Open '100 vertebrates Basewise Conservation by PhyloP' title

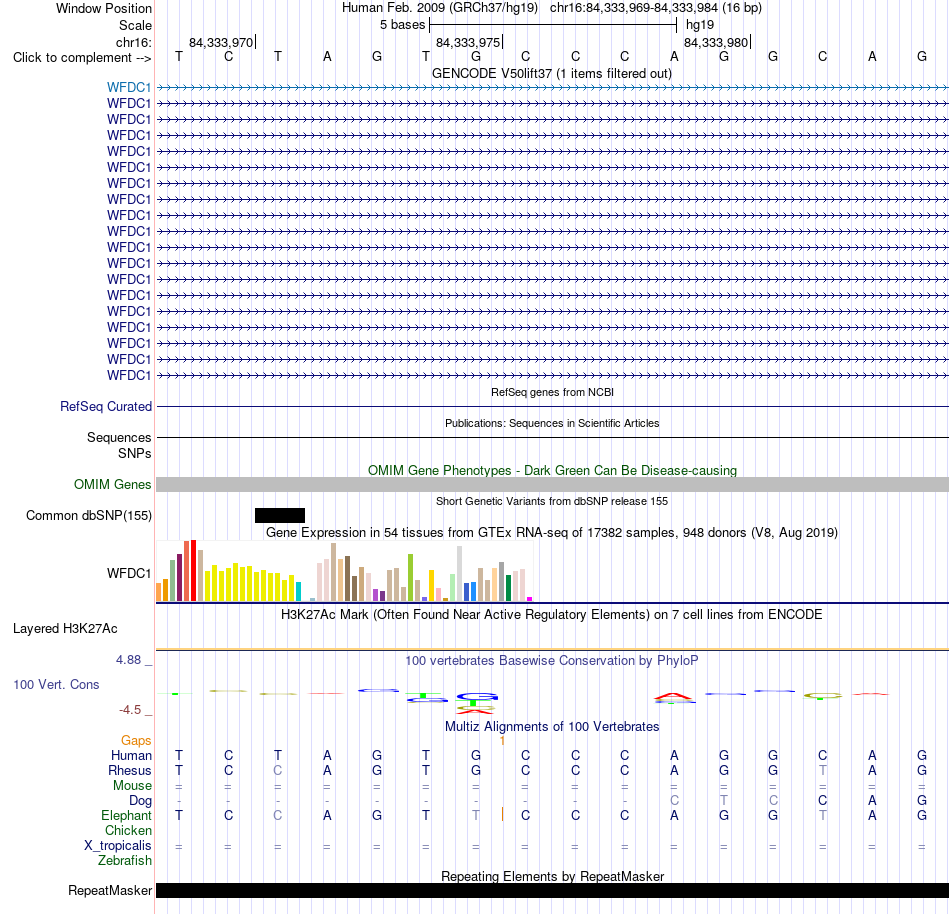point(552,660)
